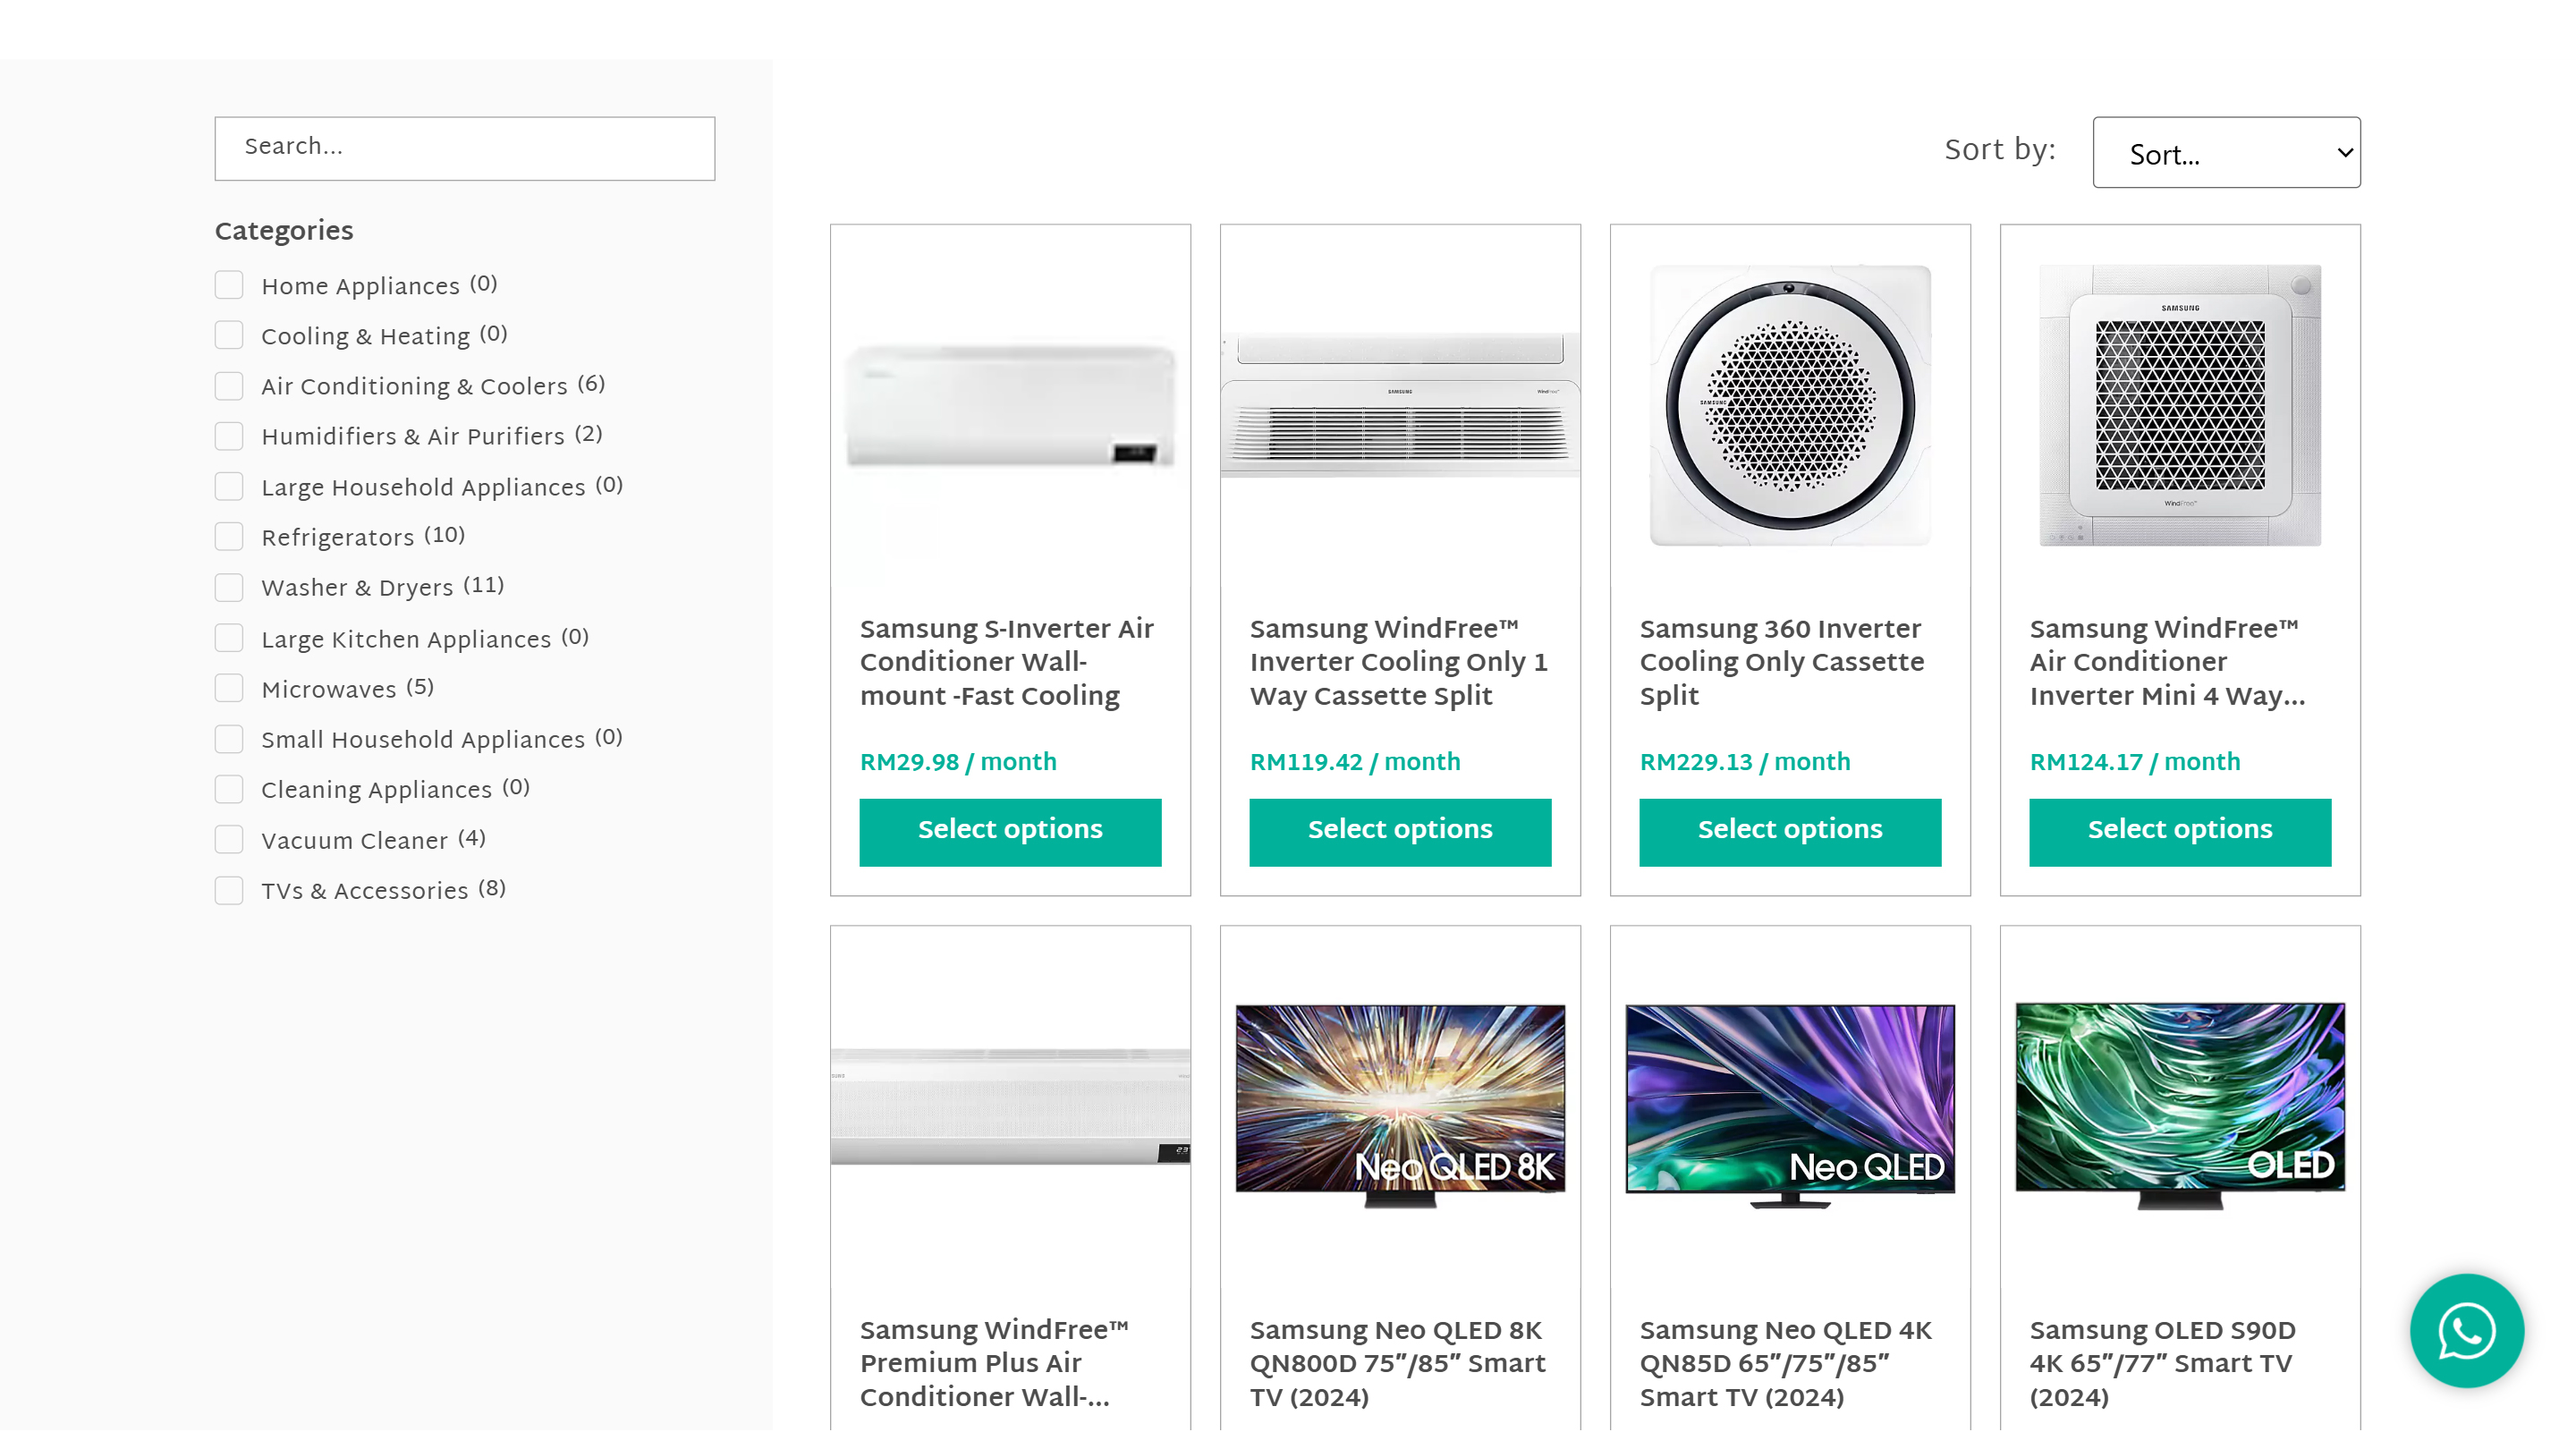Open Samsung Neo QLED 4K QN85D title link
This screenshot has width=2576, height=1432.
(1786, 1363)
